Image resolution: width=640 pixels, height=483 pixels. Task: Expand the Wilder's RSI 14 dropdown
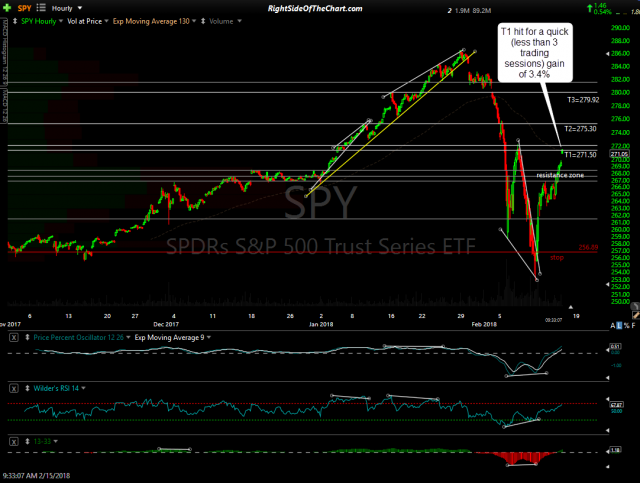click(x=83, y=388)
